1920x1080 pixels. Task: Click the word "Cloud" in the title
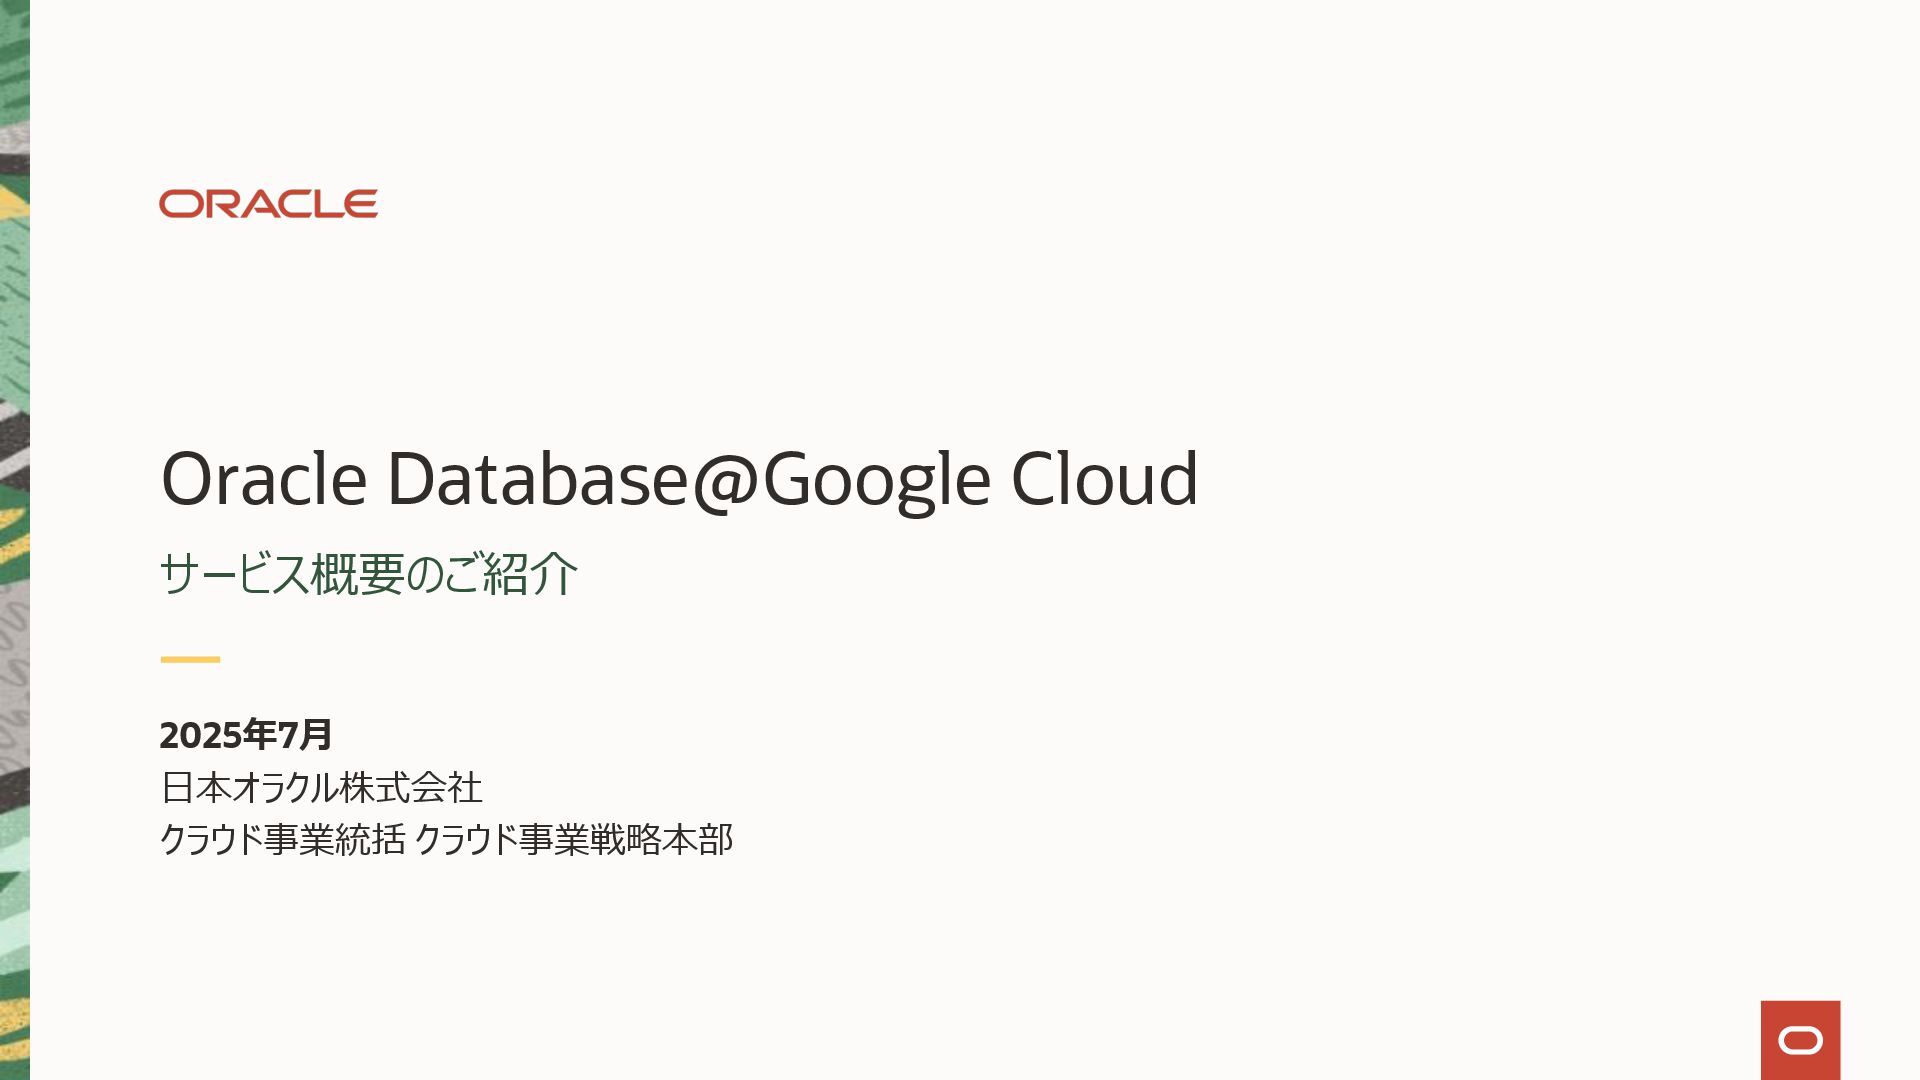pos(1105,478)
